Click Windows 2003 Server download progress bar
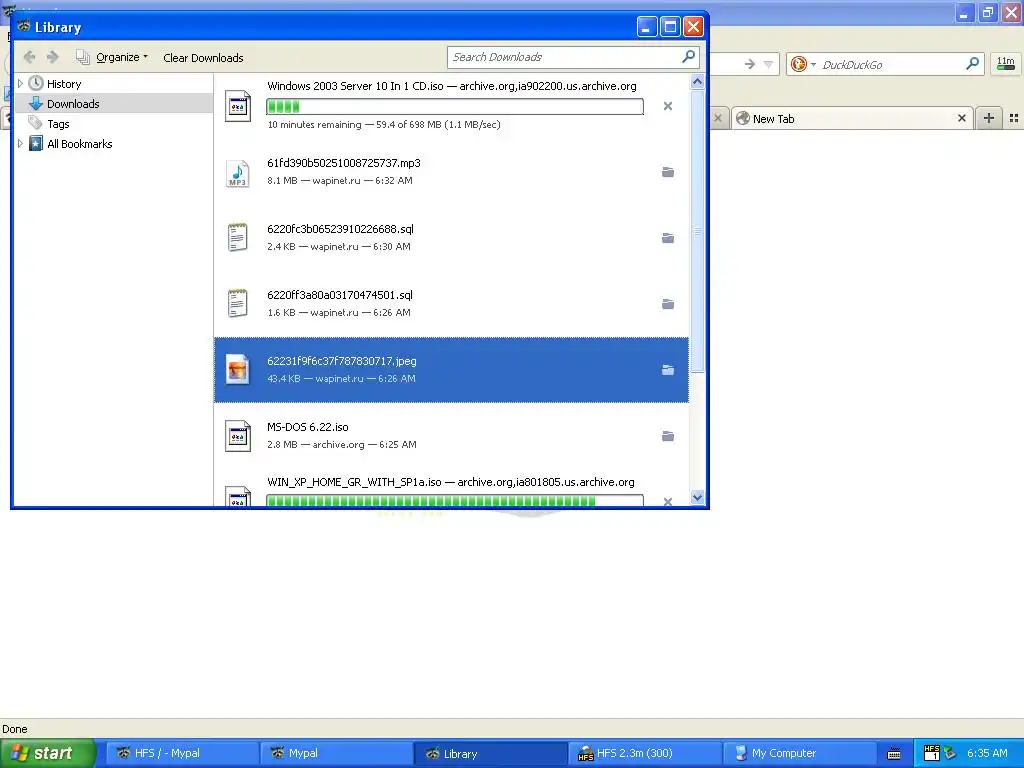Screen dimensions: 1024x768 (455, 106)
